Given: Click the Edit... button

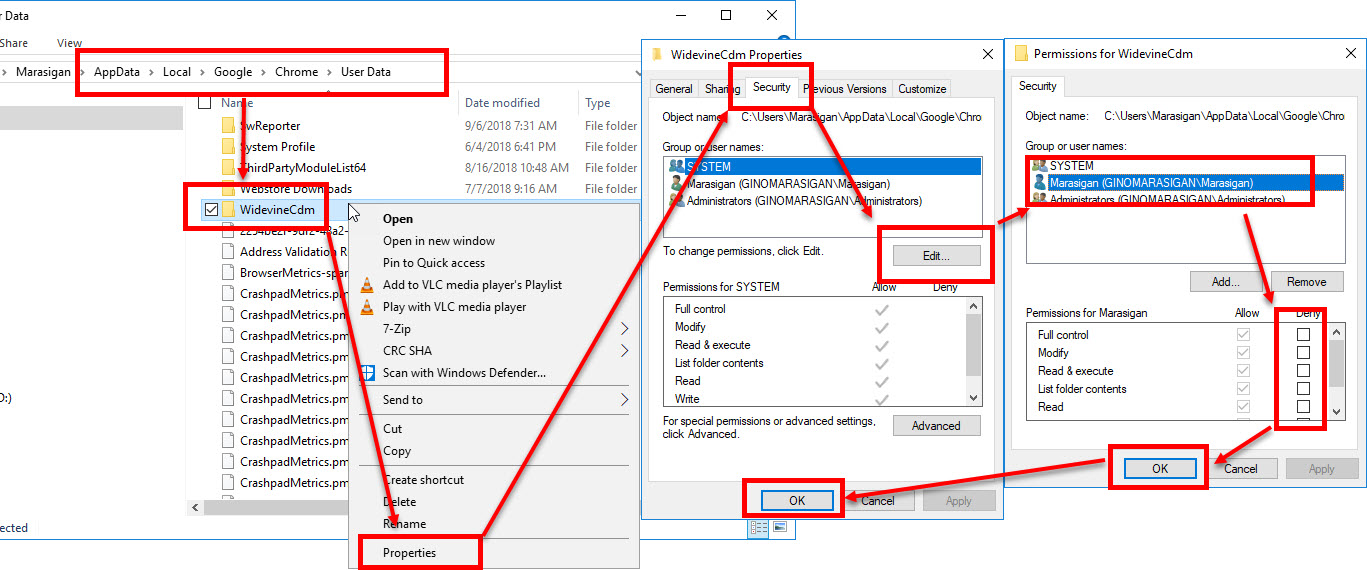Looking at the screenshot, I should tap(936, 256).
